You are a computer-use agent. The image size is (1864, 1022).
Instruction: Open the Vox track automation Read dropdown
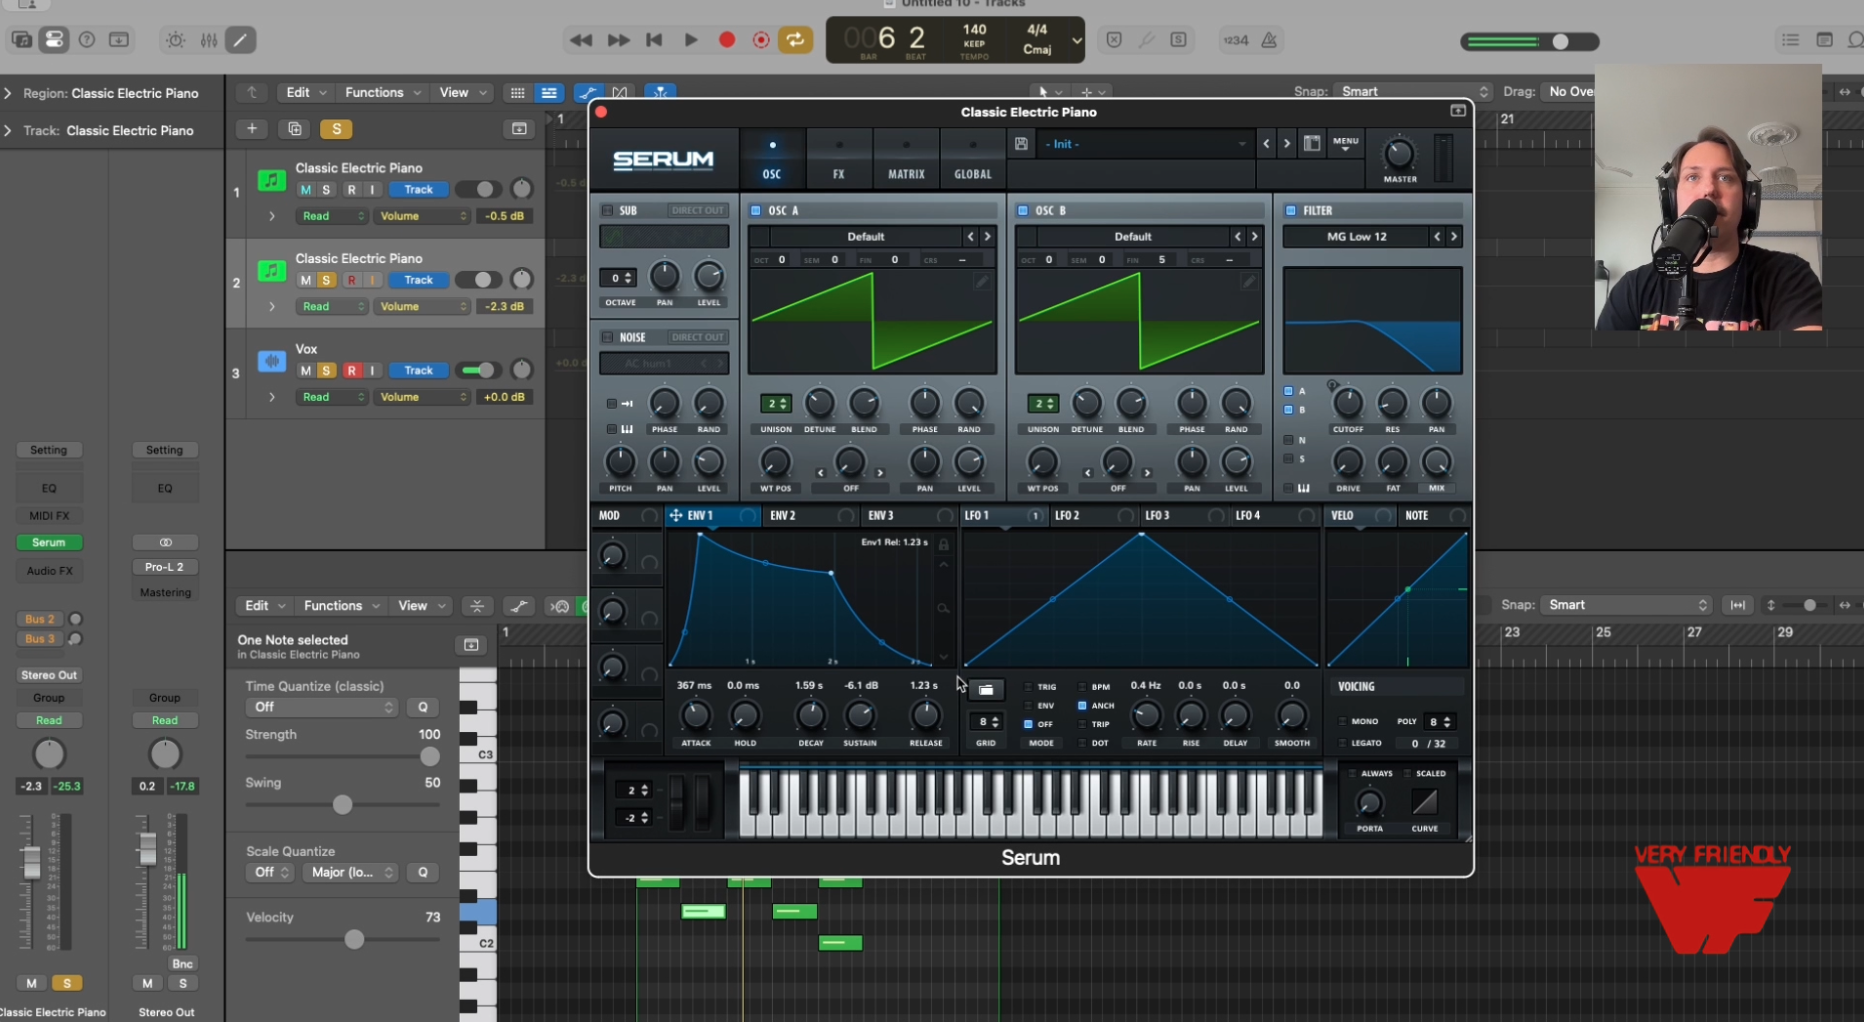pyautogui.click(x=331, y=397)
